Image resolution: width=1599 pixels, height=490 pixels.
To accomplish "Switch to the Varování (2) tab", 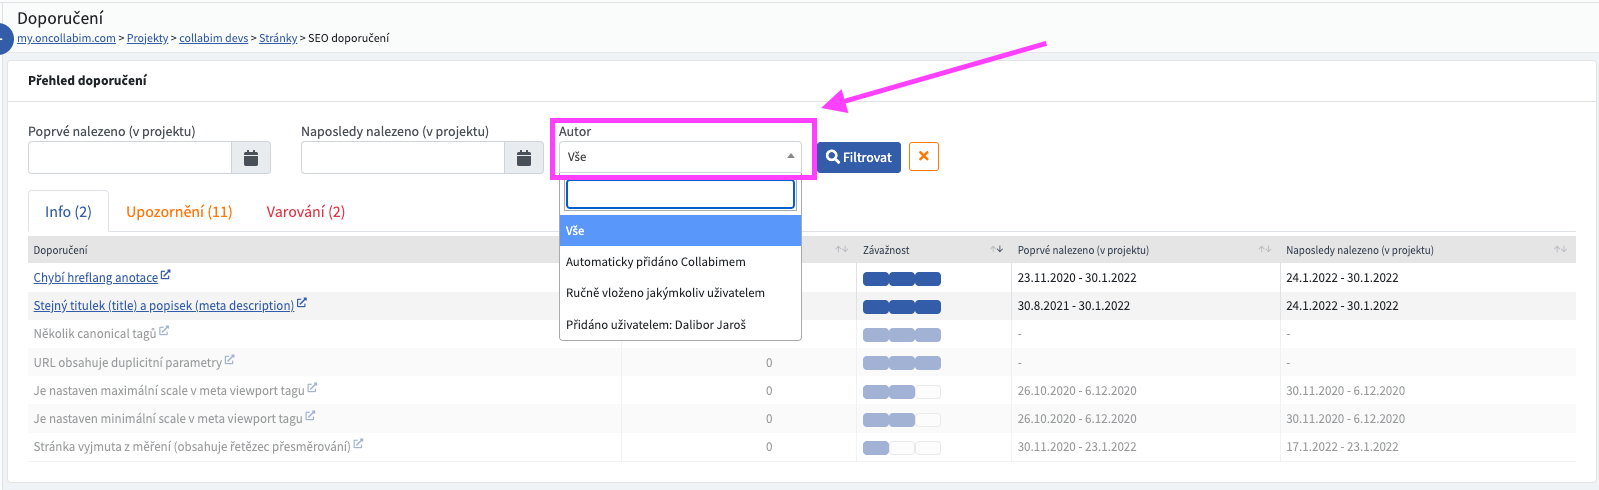I will click(x=306, y=212).
